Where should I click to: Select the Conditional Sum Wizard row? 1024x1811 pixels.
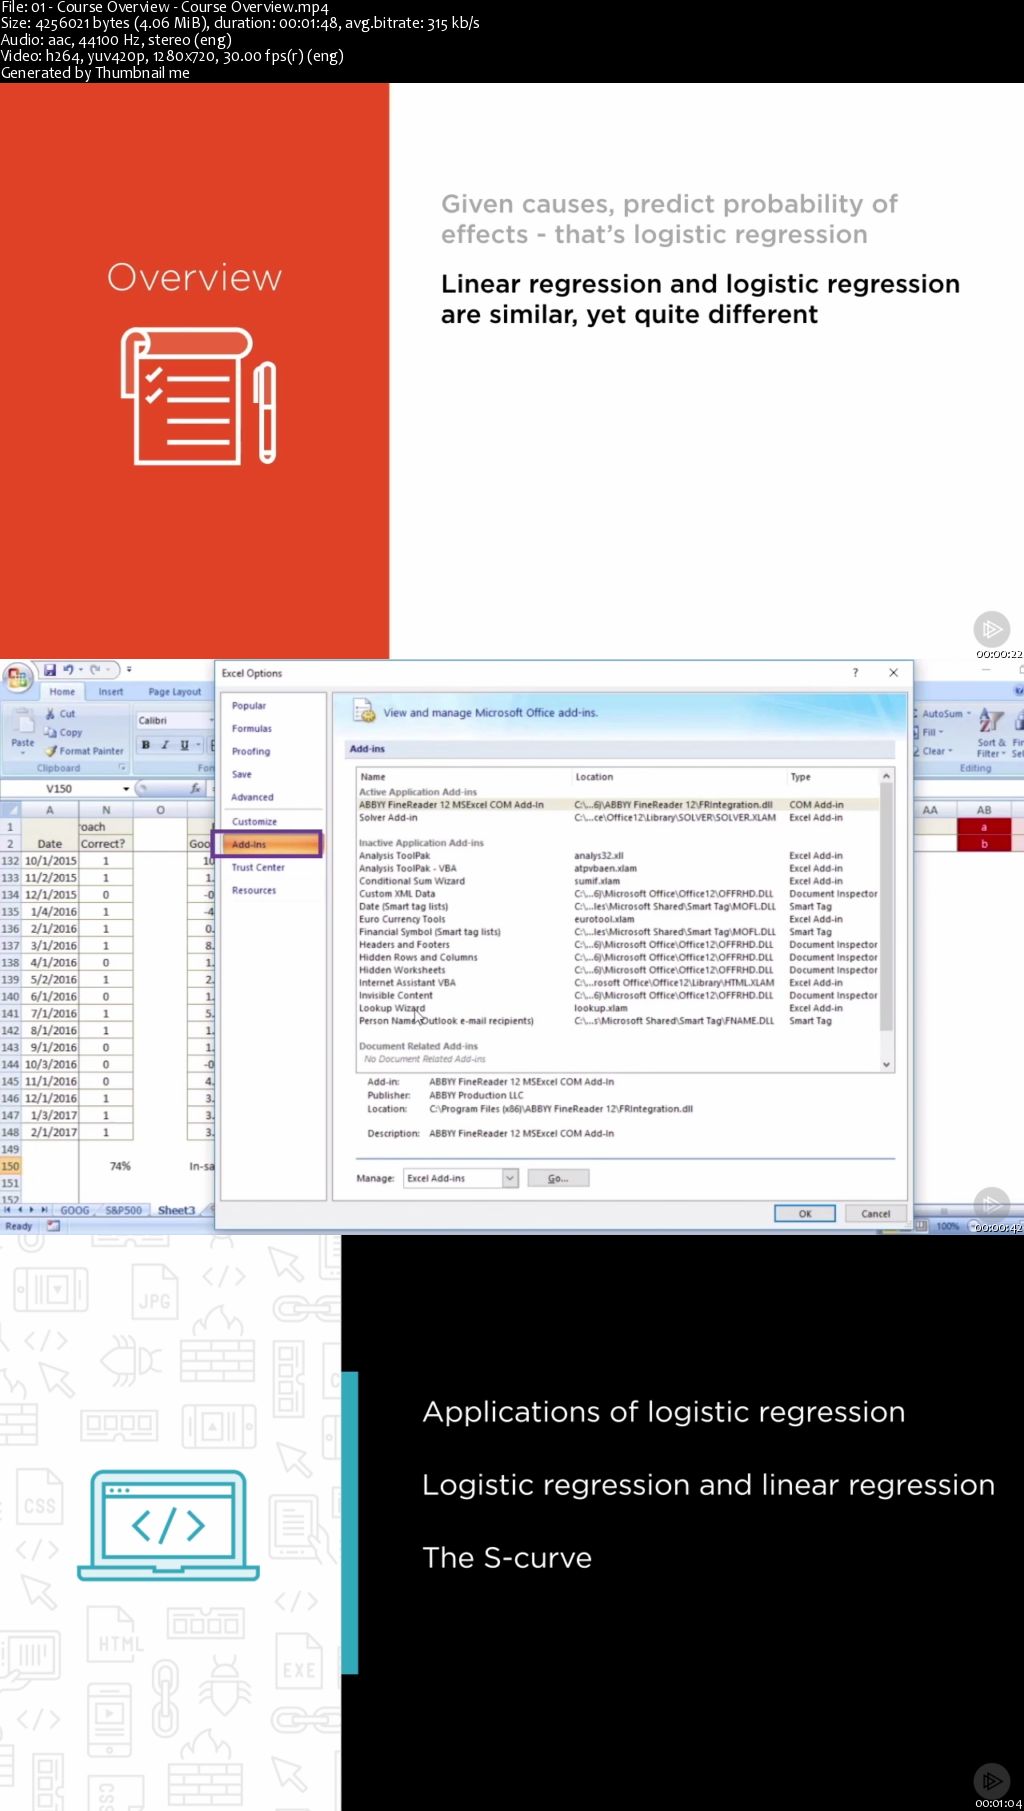pyautogui.click(x=618, y=882)
